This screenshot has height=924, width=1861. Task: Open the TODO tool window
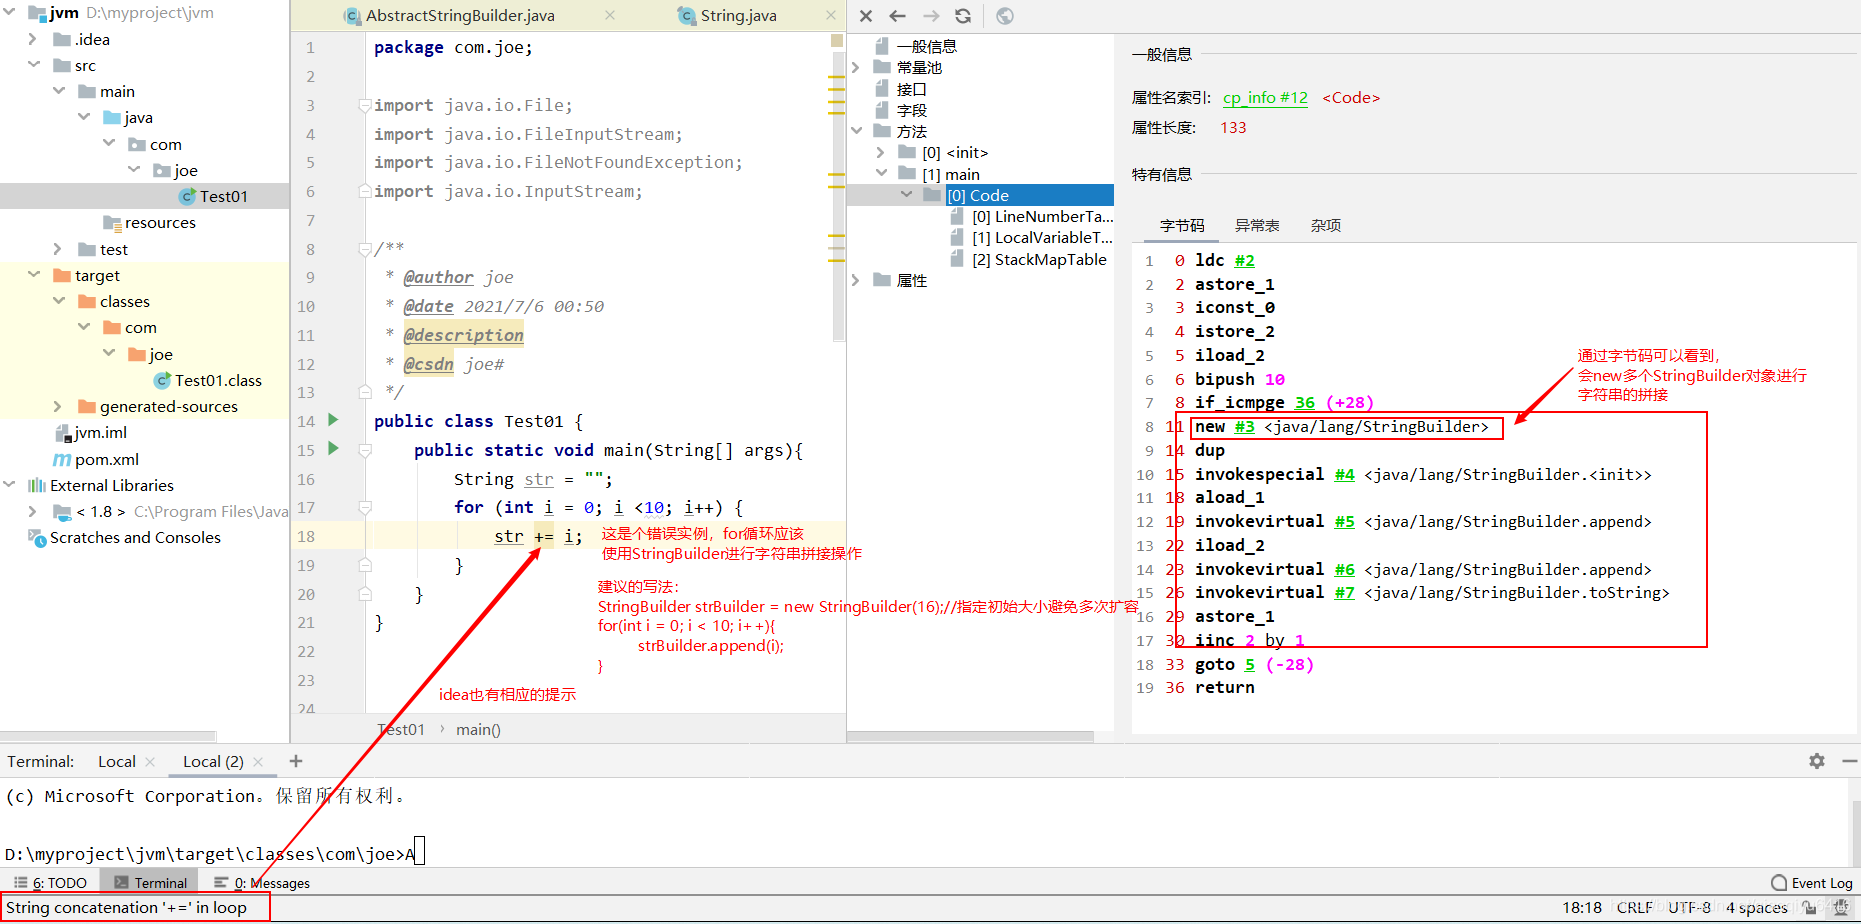[x=50, y=883]
